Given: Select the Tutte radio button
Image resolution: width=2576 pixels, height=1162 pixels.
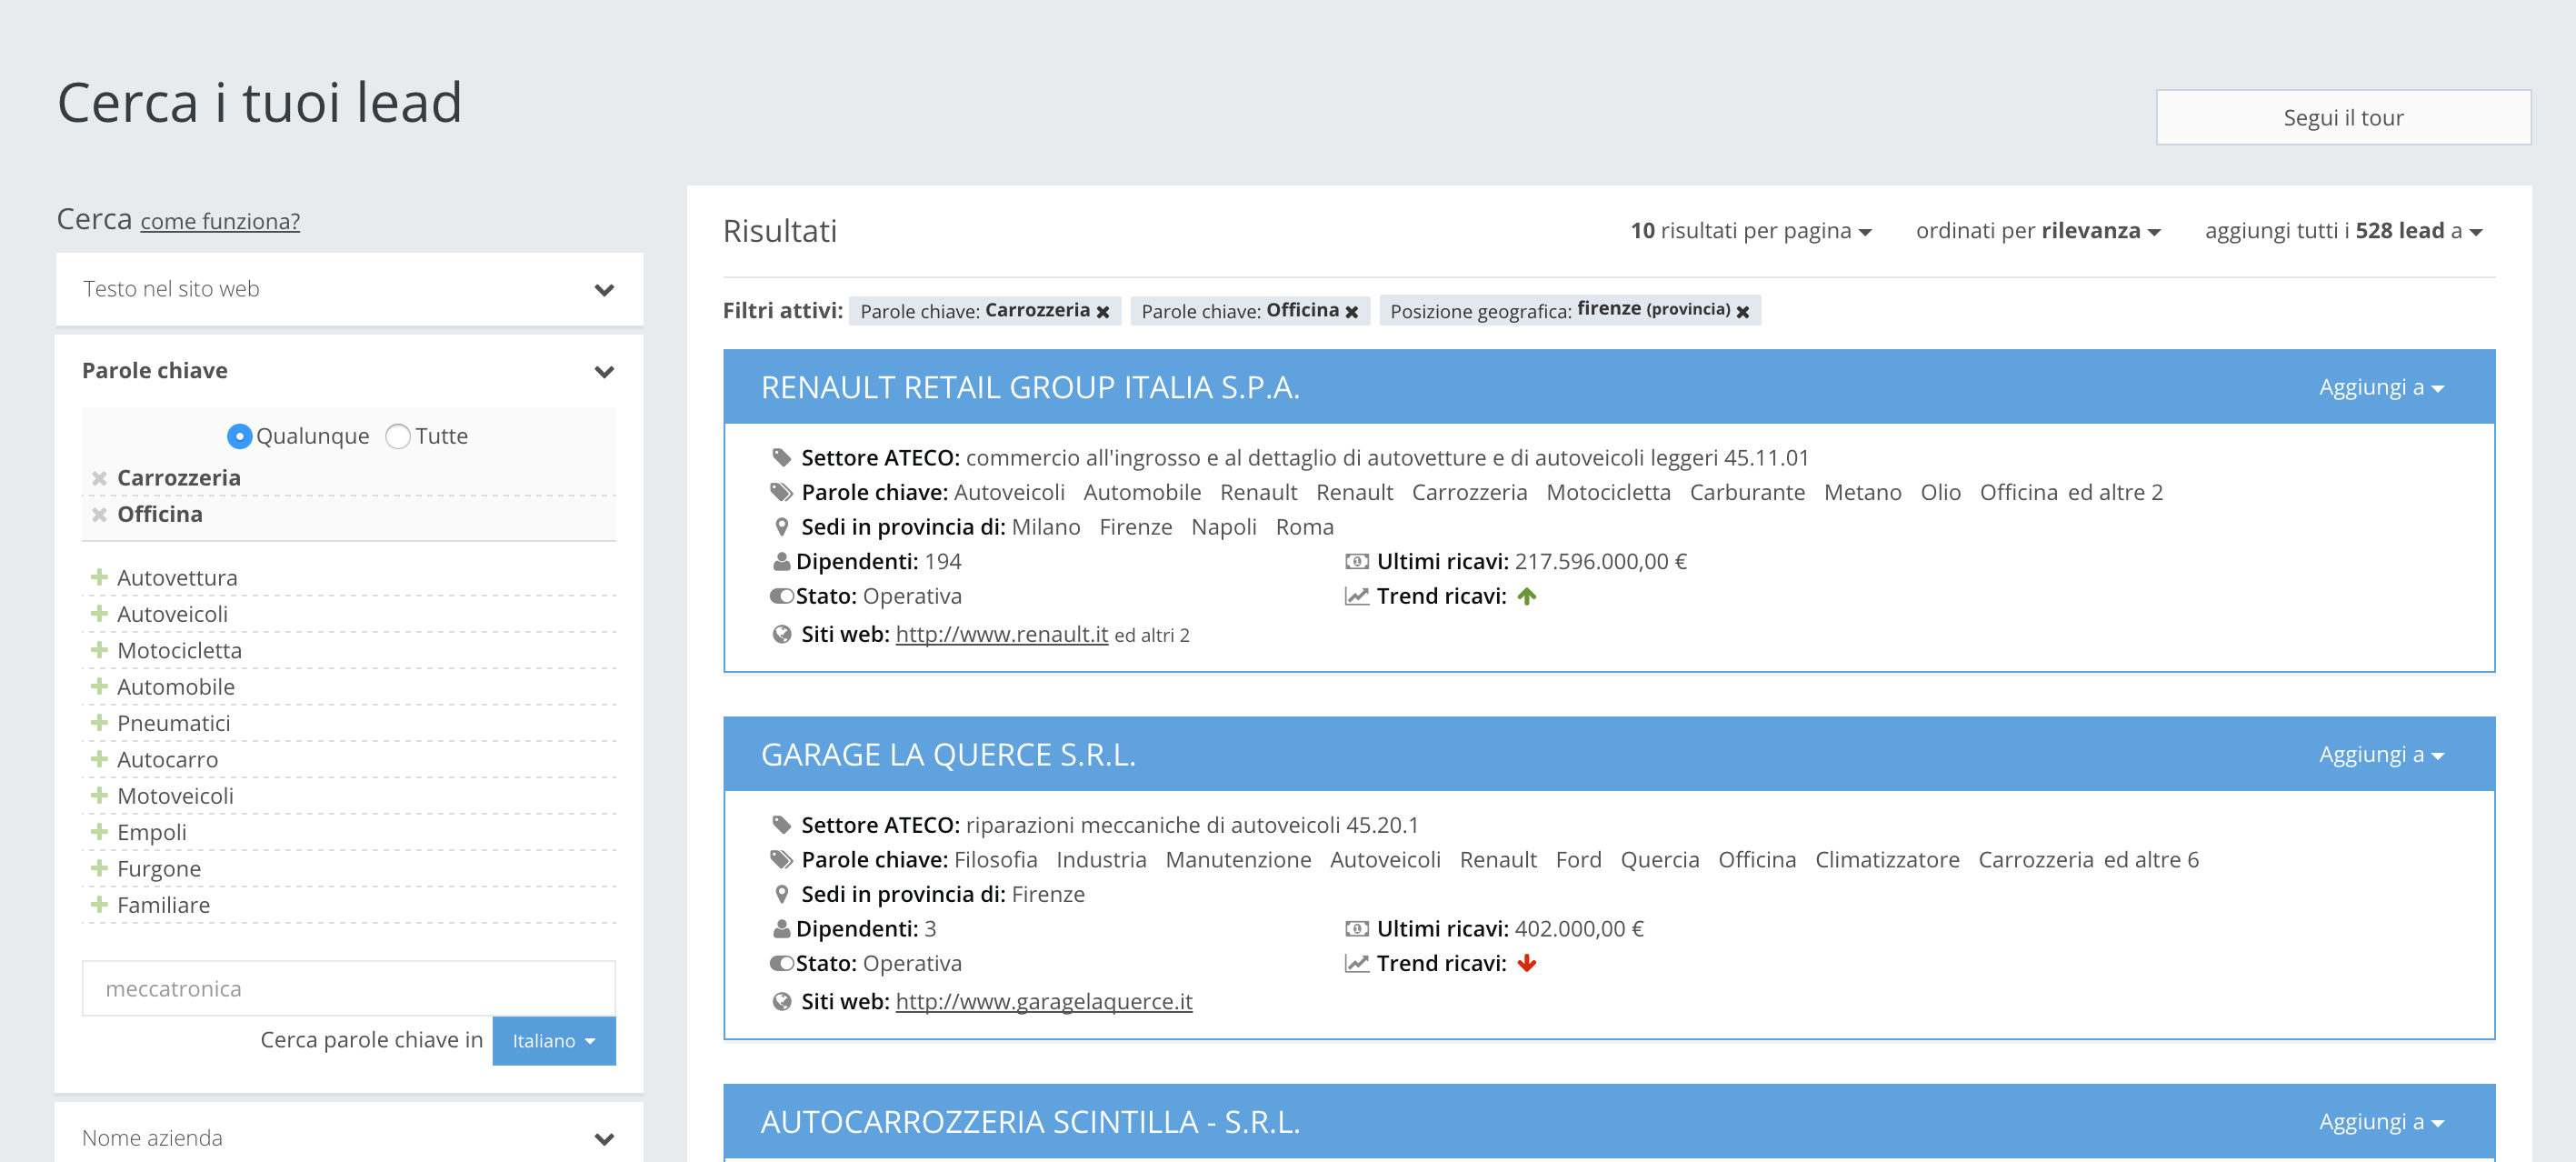Looking at the screenshot, I should (398, 436).
